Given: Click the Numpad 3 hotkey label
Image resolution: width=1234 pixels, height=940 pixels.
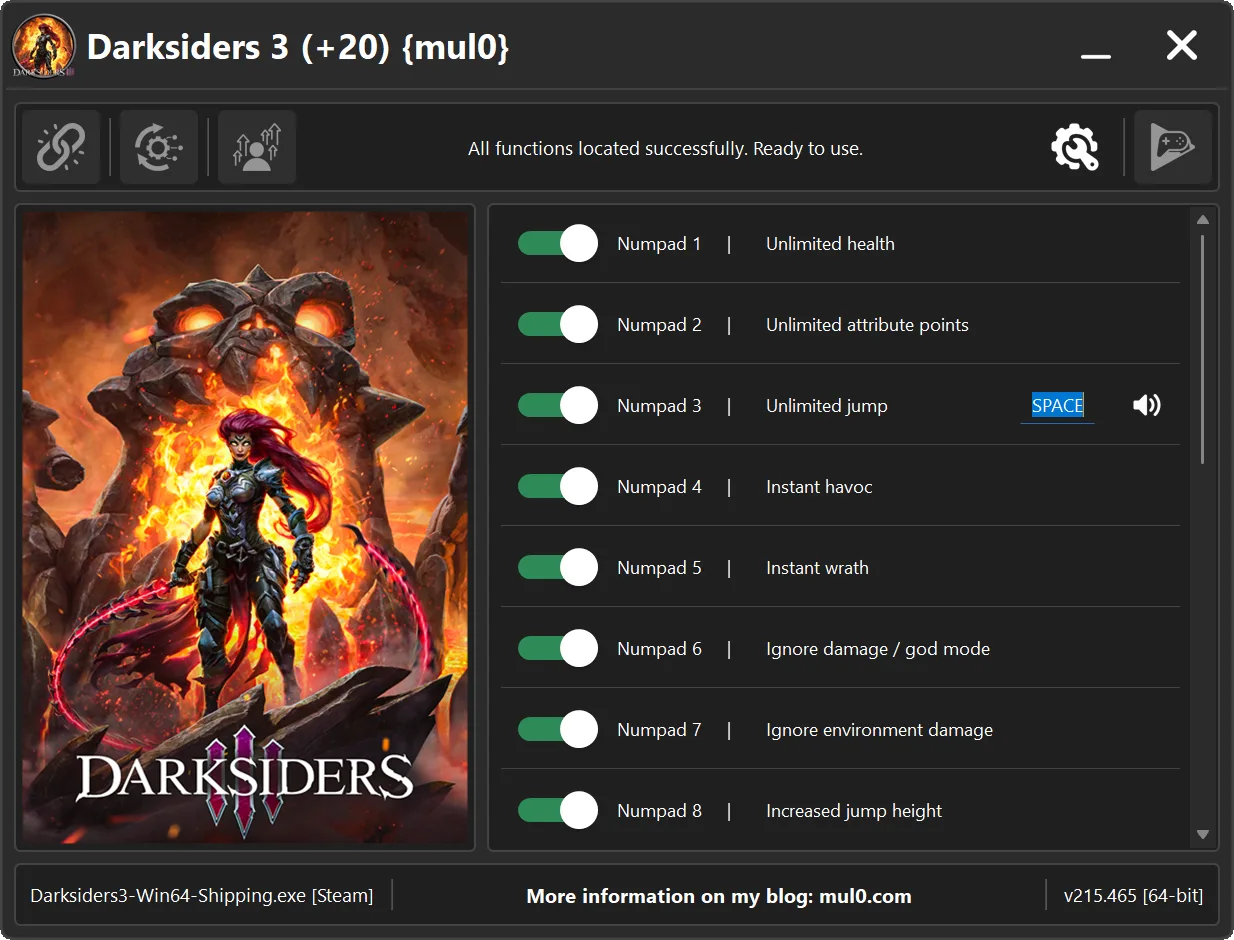Looking at the screenshot, I should coord(659,406).
